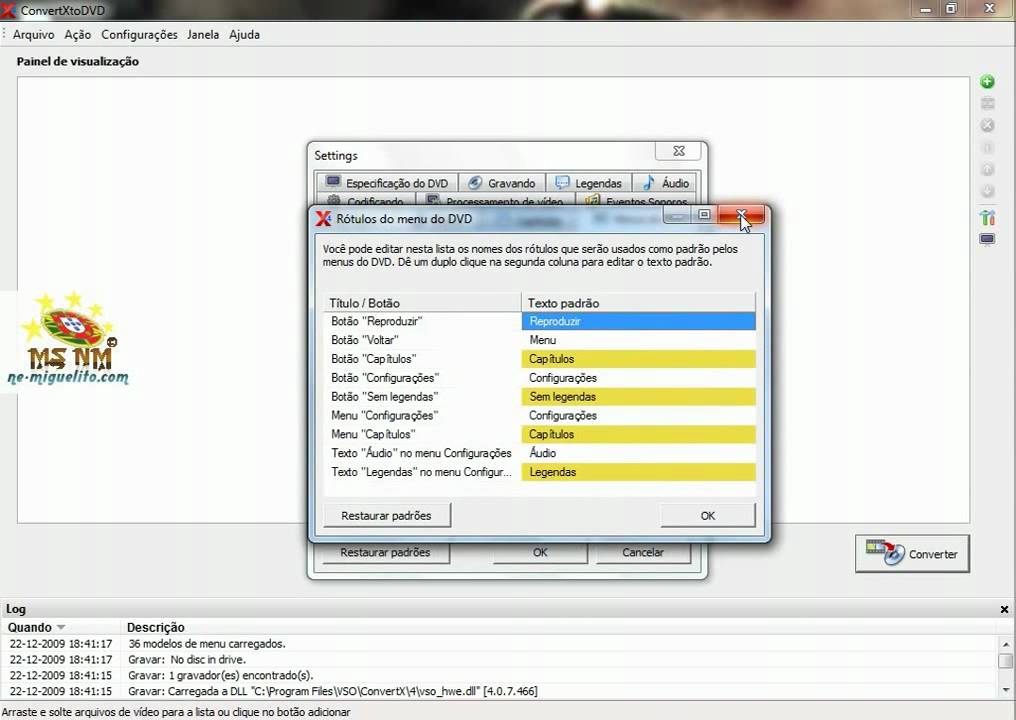Select row Botão "Sem legendas"
1016x720 pixels.
[422, 397]
